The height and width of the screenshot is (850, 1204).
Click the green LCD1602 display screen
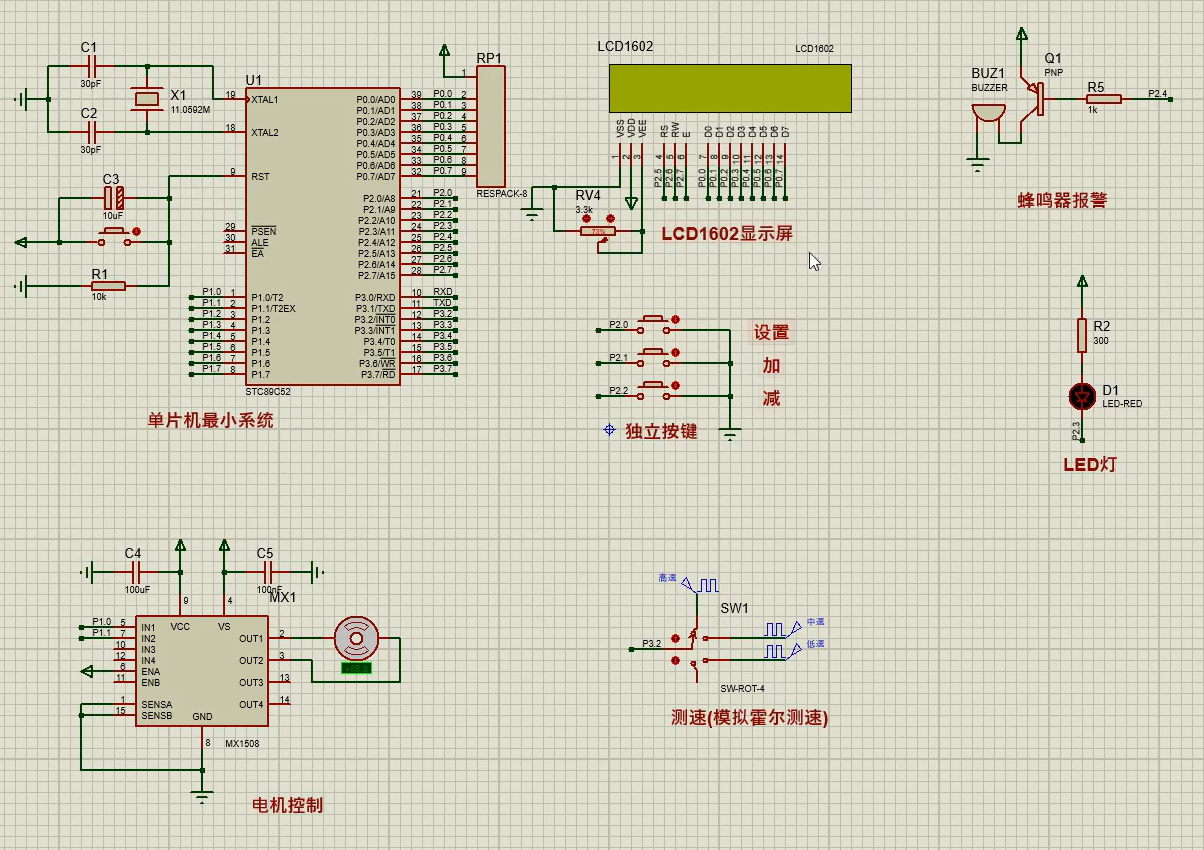coord(729,88)
